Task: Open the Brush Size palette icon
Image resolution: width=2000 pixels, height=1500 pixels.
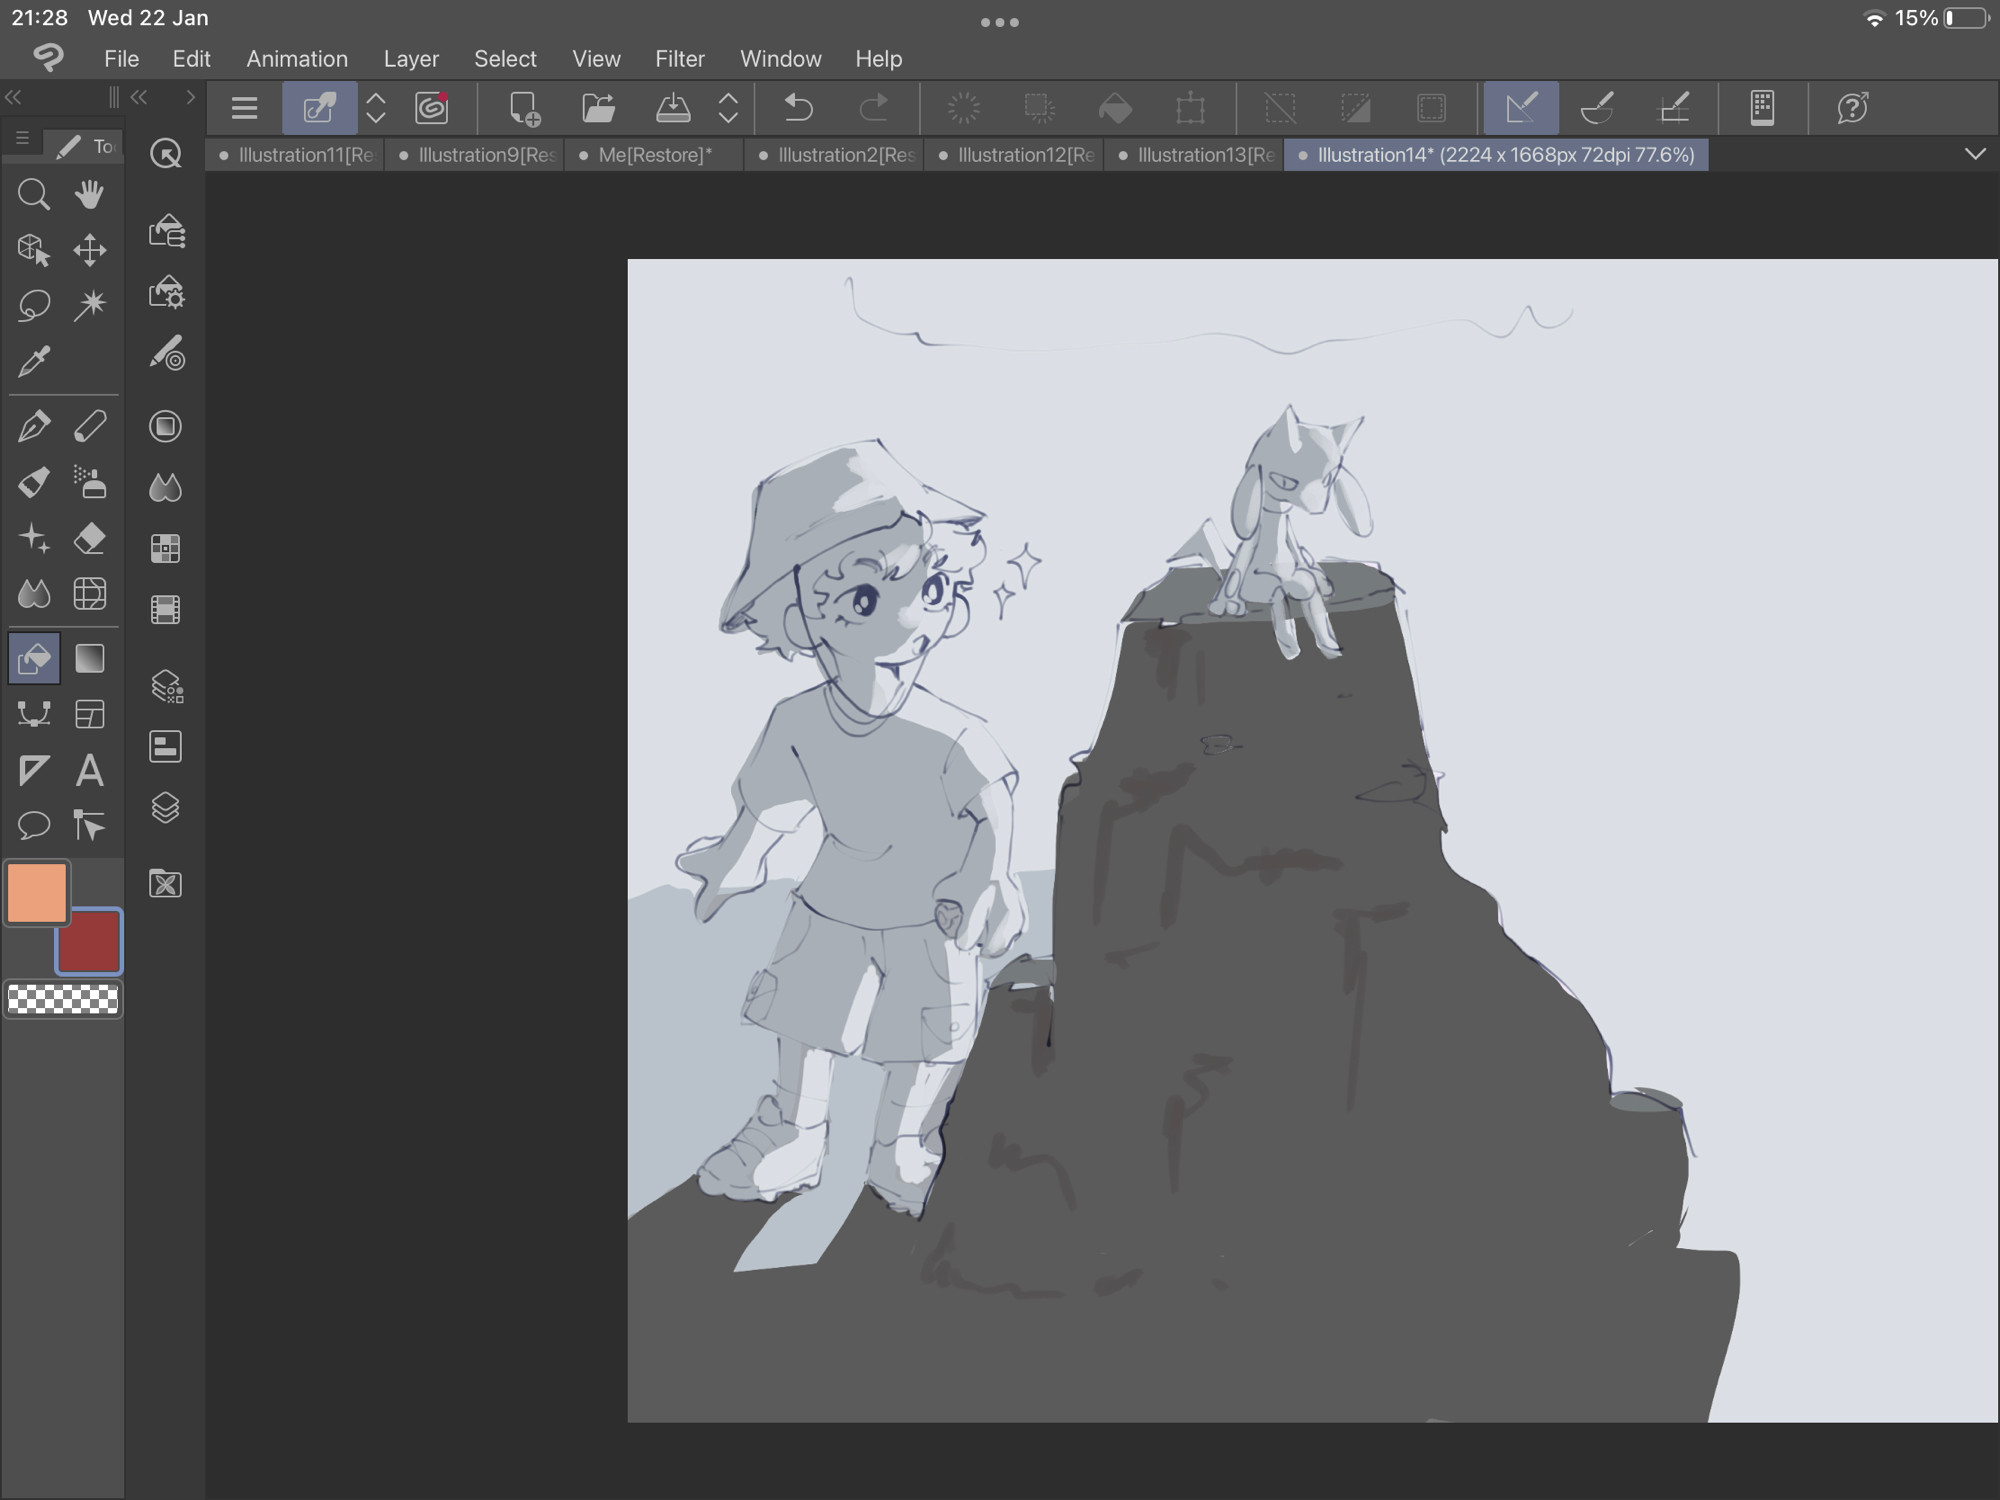Action: (166, 353)
